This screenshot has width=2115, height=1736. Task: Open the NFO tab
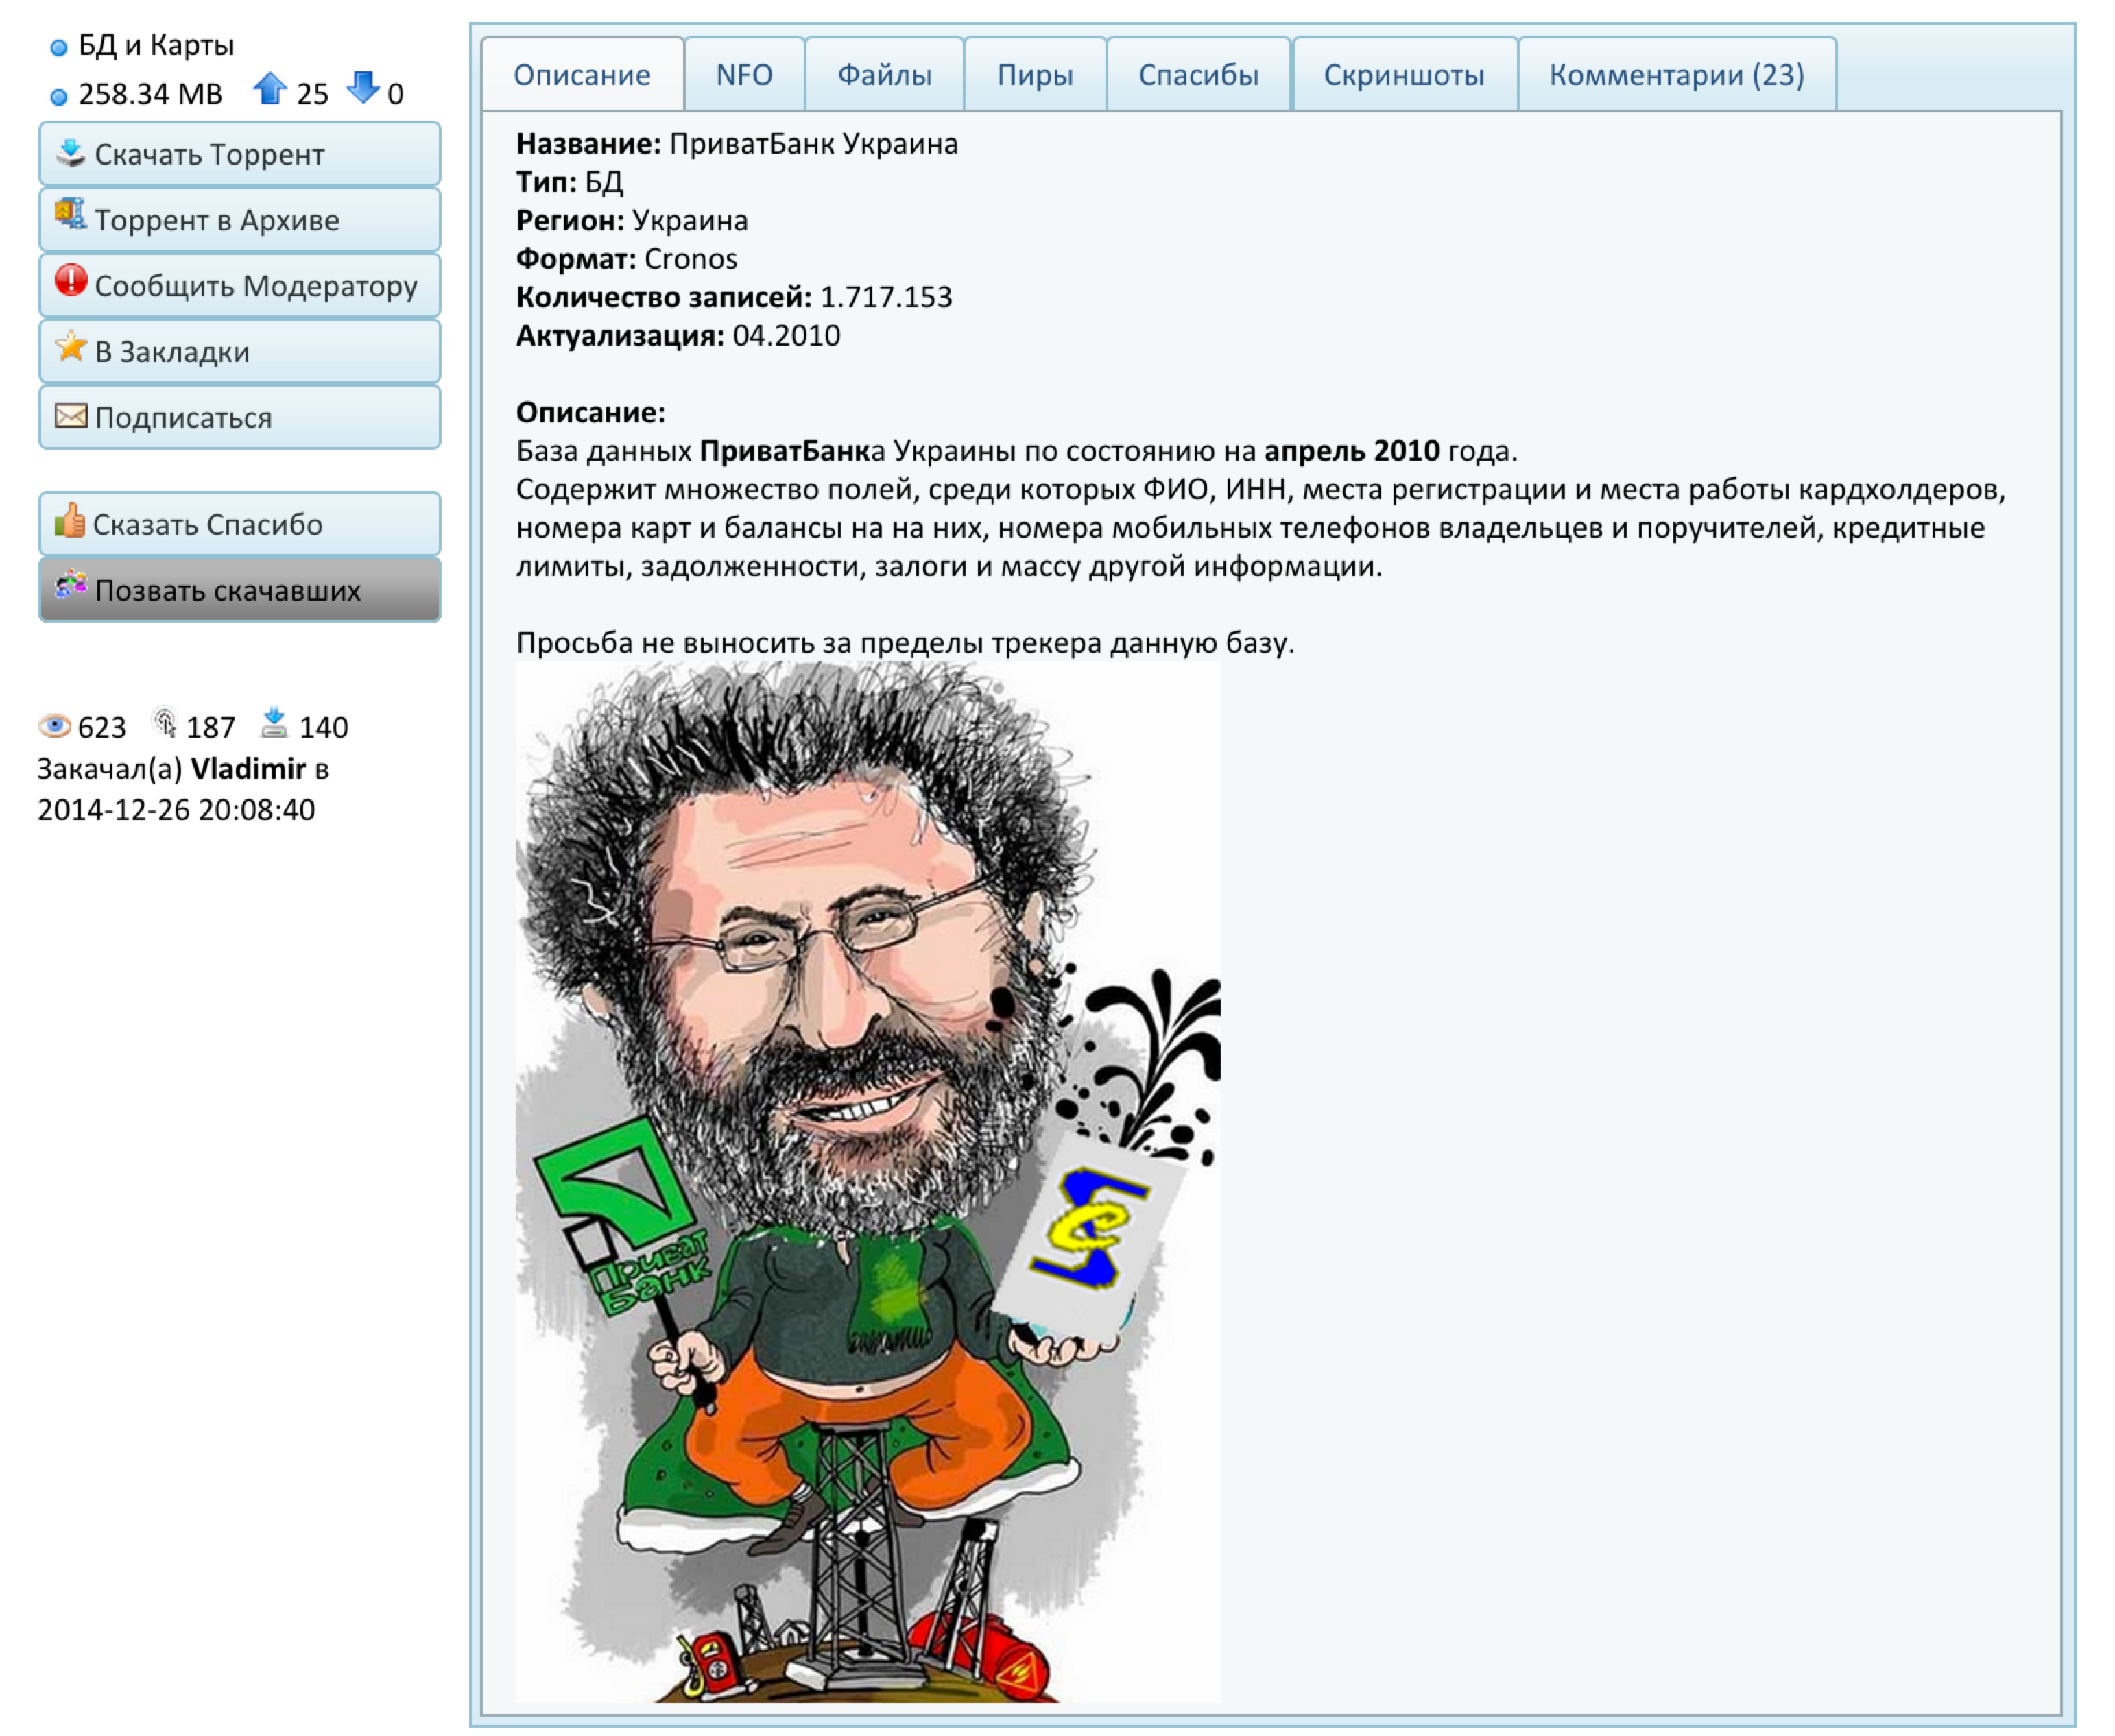[744, 75]
